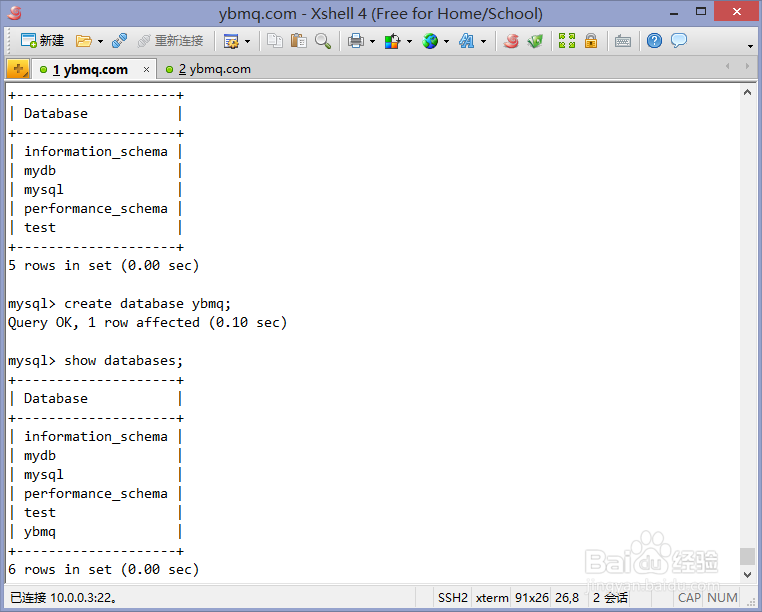Click the keyboard key mapping icon
This screenshot has height=612, width=762.
[623, 41]
